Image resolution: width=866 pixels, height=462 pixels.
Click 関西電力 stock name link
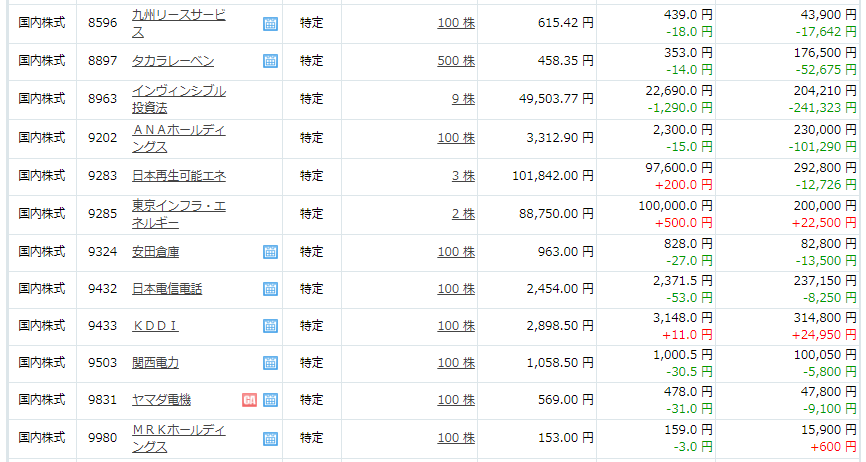coord(155,363)
